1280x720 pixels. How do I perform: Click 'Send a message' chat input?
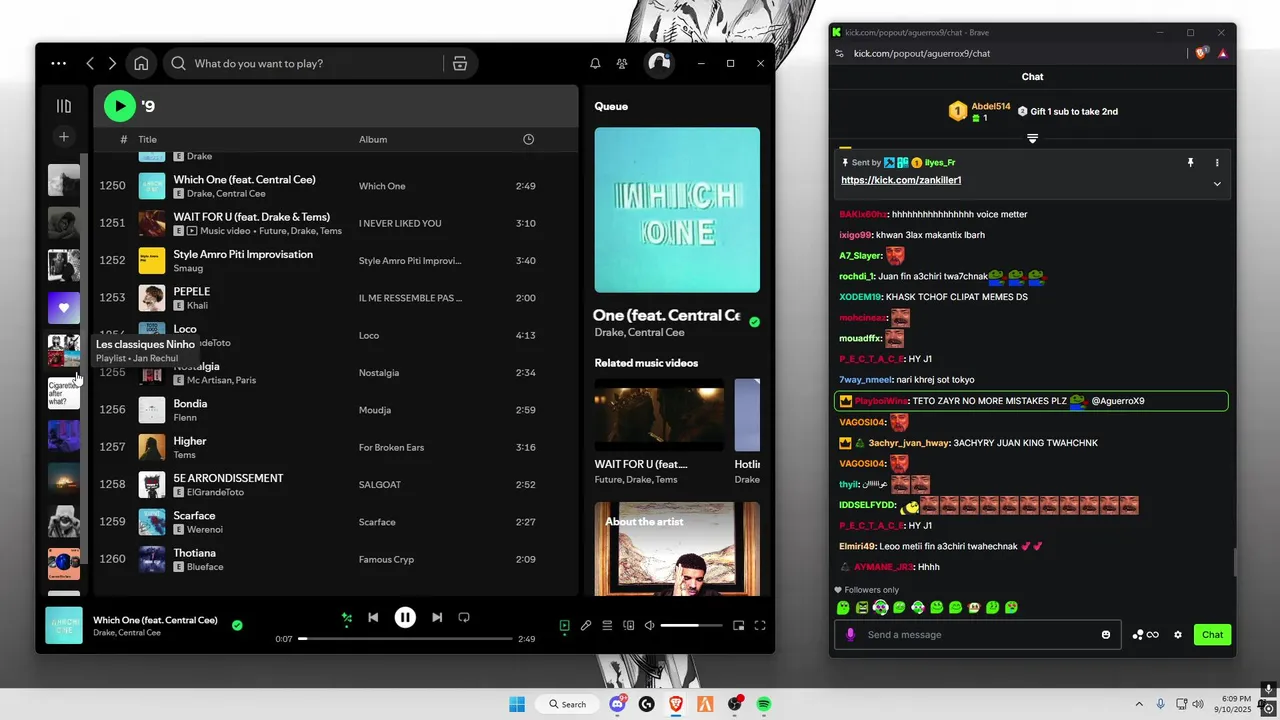click(980, 634)
